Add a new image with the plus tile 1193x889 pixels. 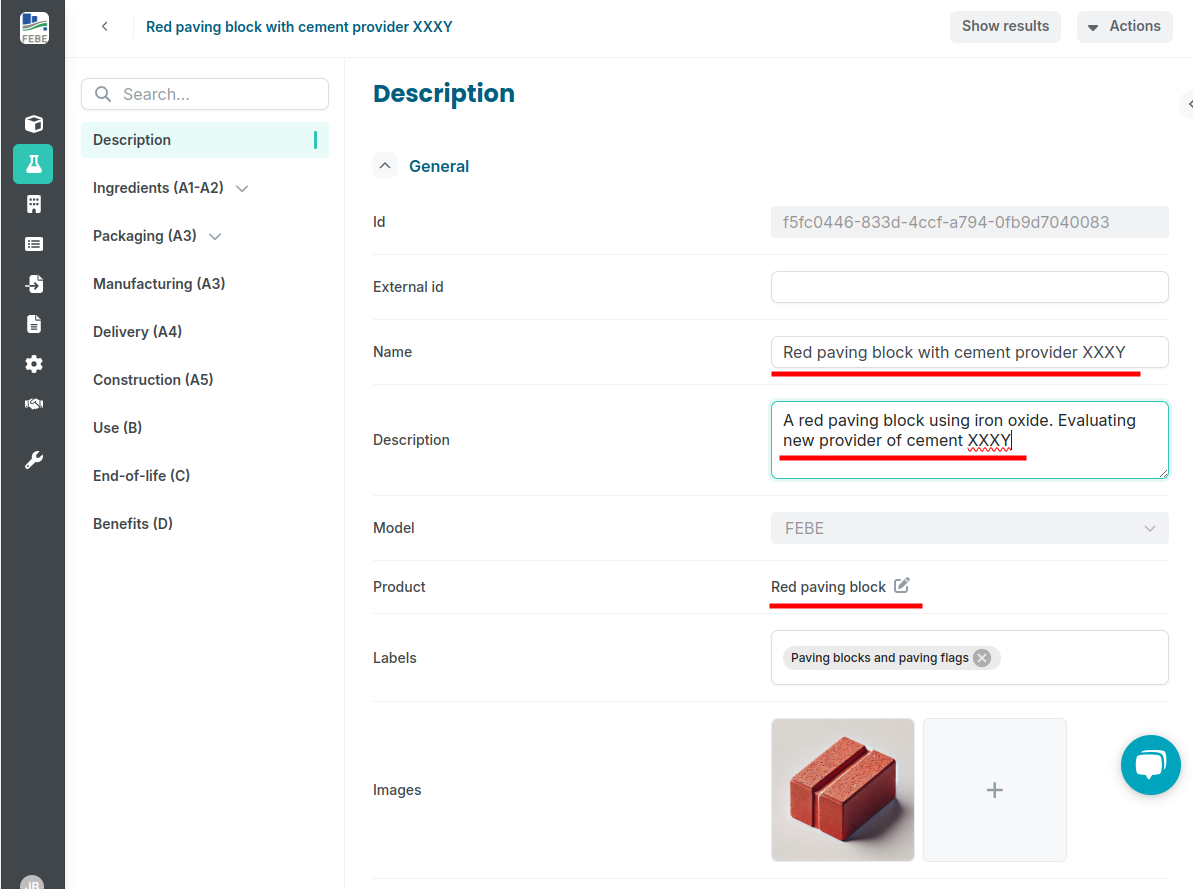pyautogui.click(x=994, y=790)
